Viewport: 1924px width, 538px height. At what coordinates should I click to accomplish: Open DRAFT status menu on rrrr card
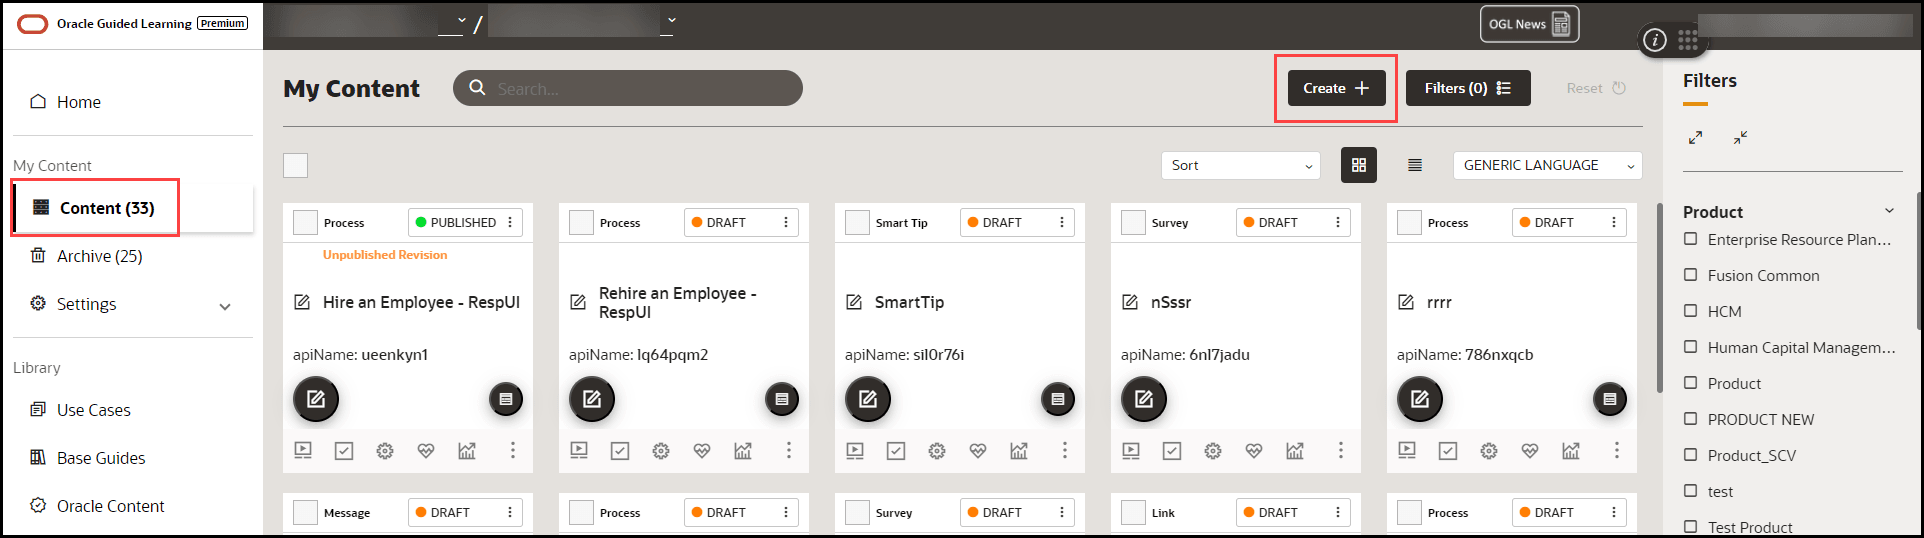click(1614, 222)
